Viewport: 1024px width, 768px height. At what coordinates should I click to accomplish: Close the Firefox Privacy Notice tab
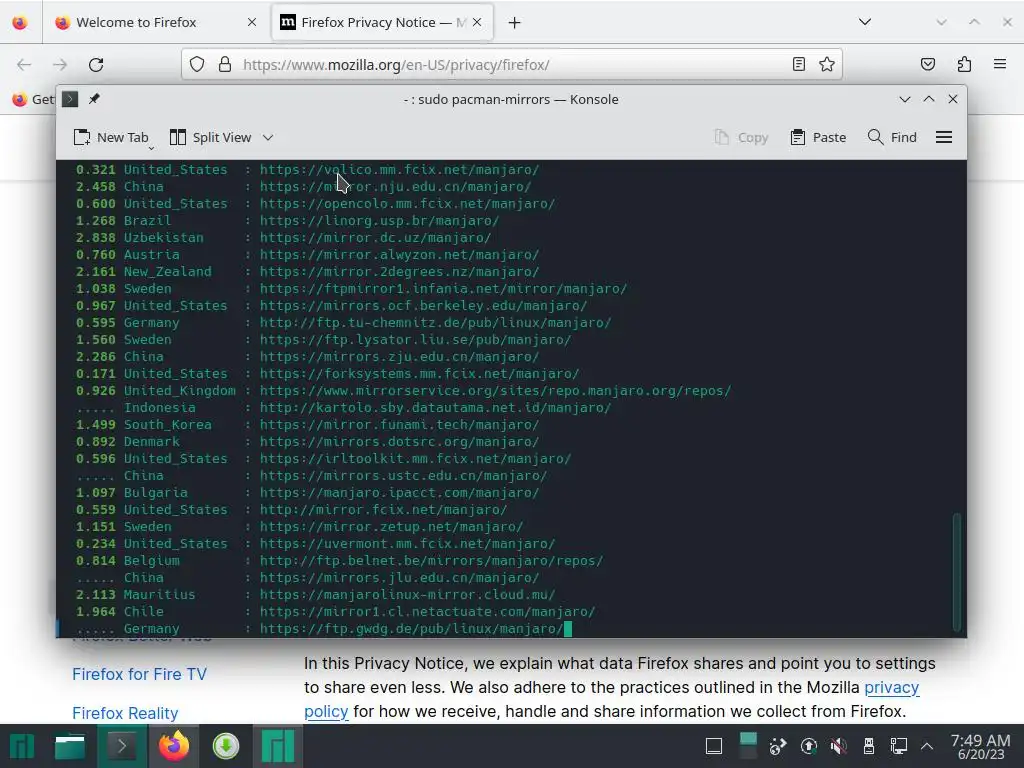(477, 22)
